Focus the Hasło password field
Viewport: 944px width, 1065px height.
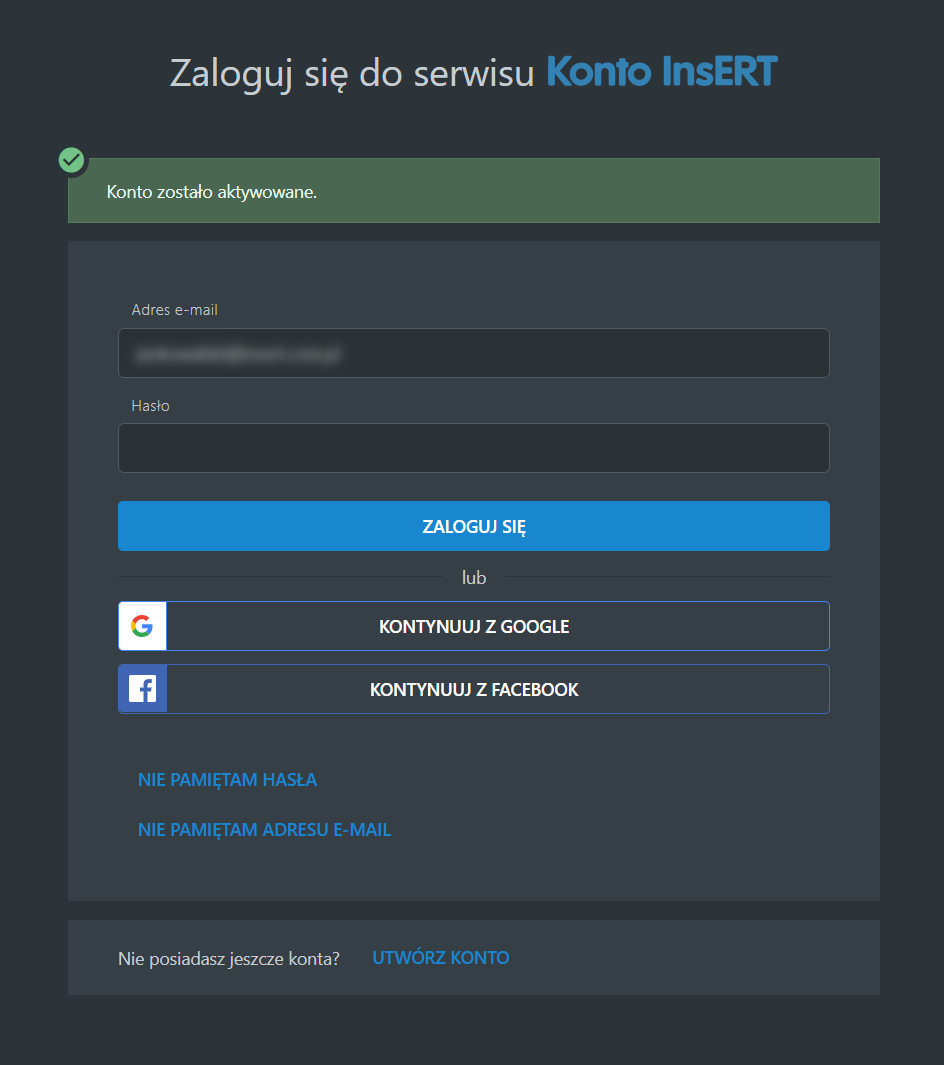pyautogui.click(x=473, y=448)
